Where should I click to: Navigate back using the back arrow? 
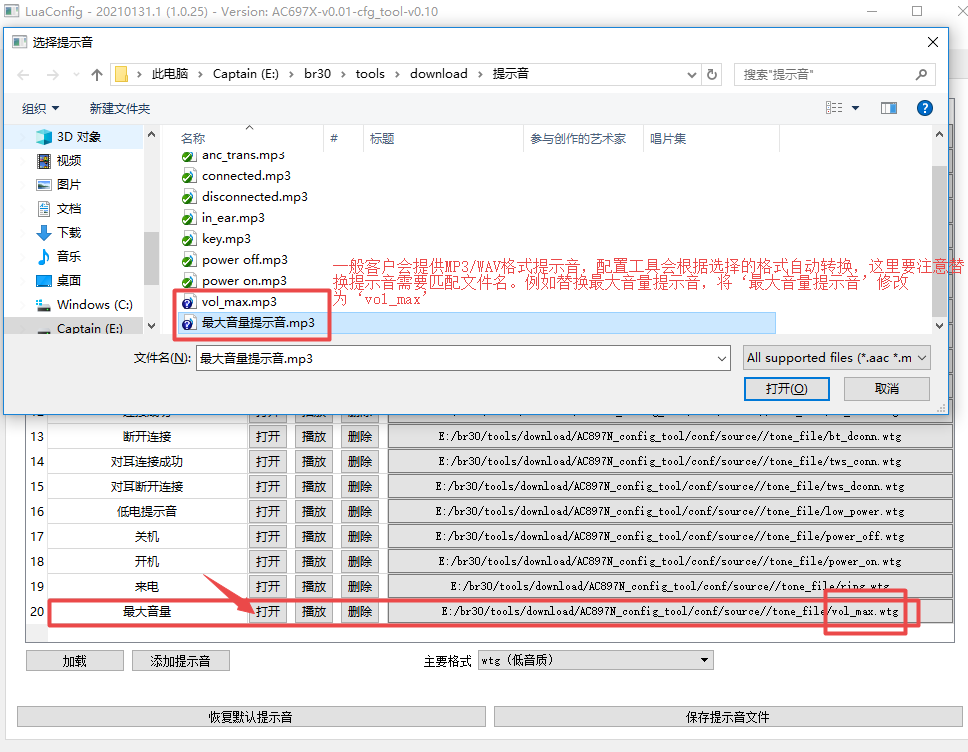22,73
